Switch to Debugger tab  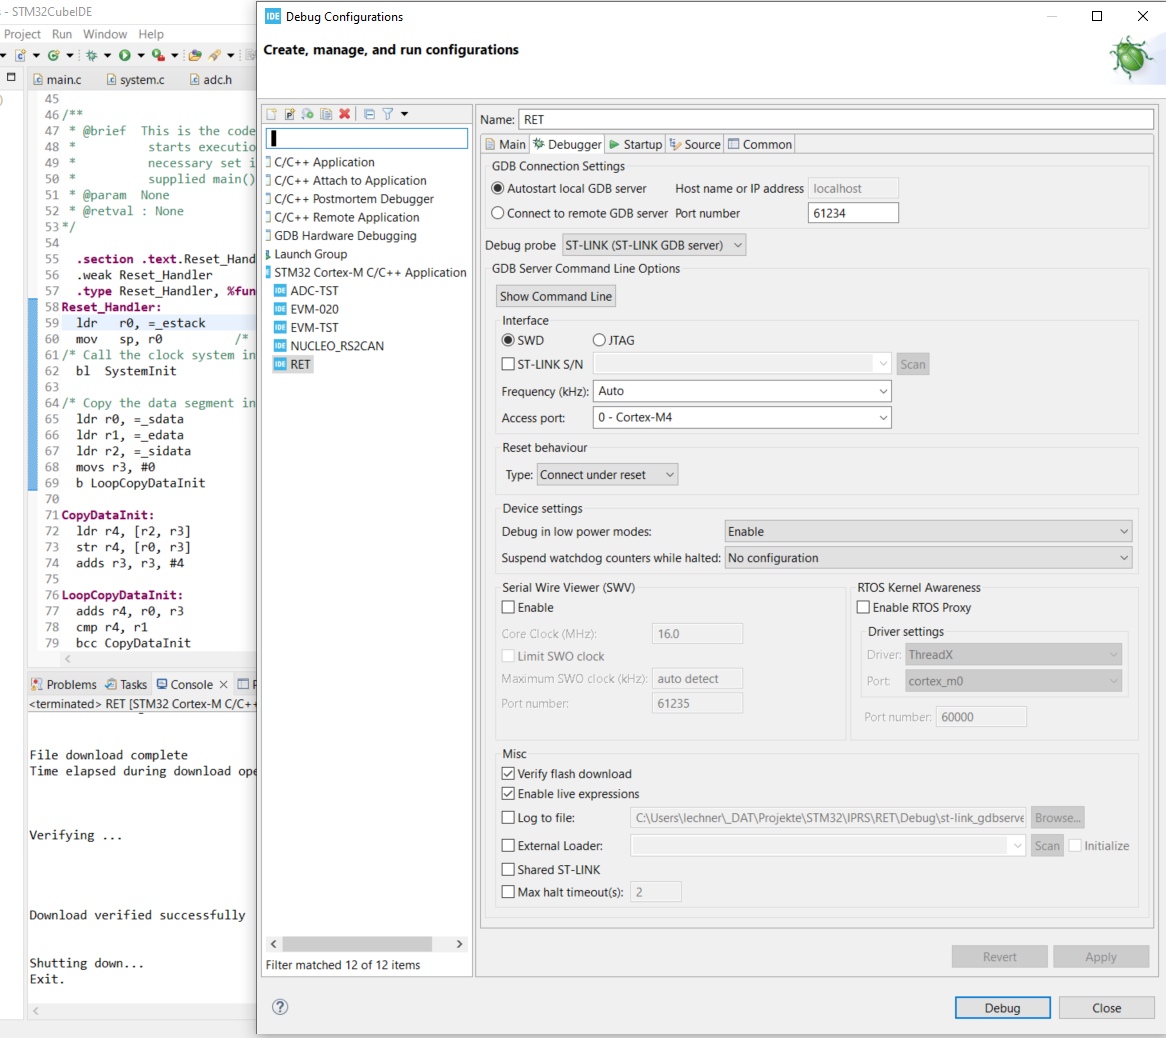tap(567, 144)
